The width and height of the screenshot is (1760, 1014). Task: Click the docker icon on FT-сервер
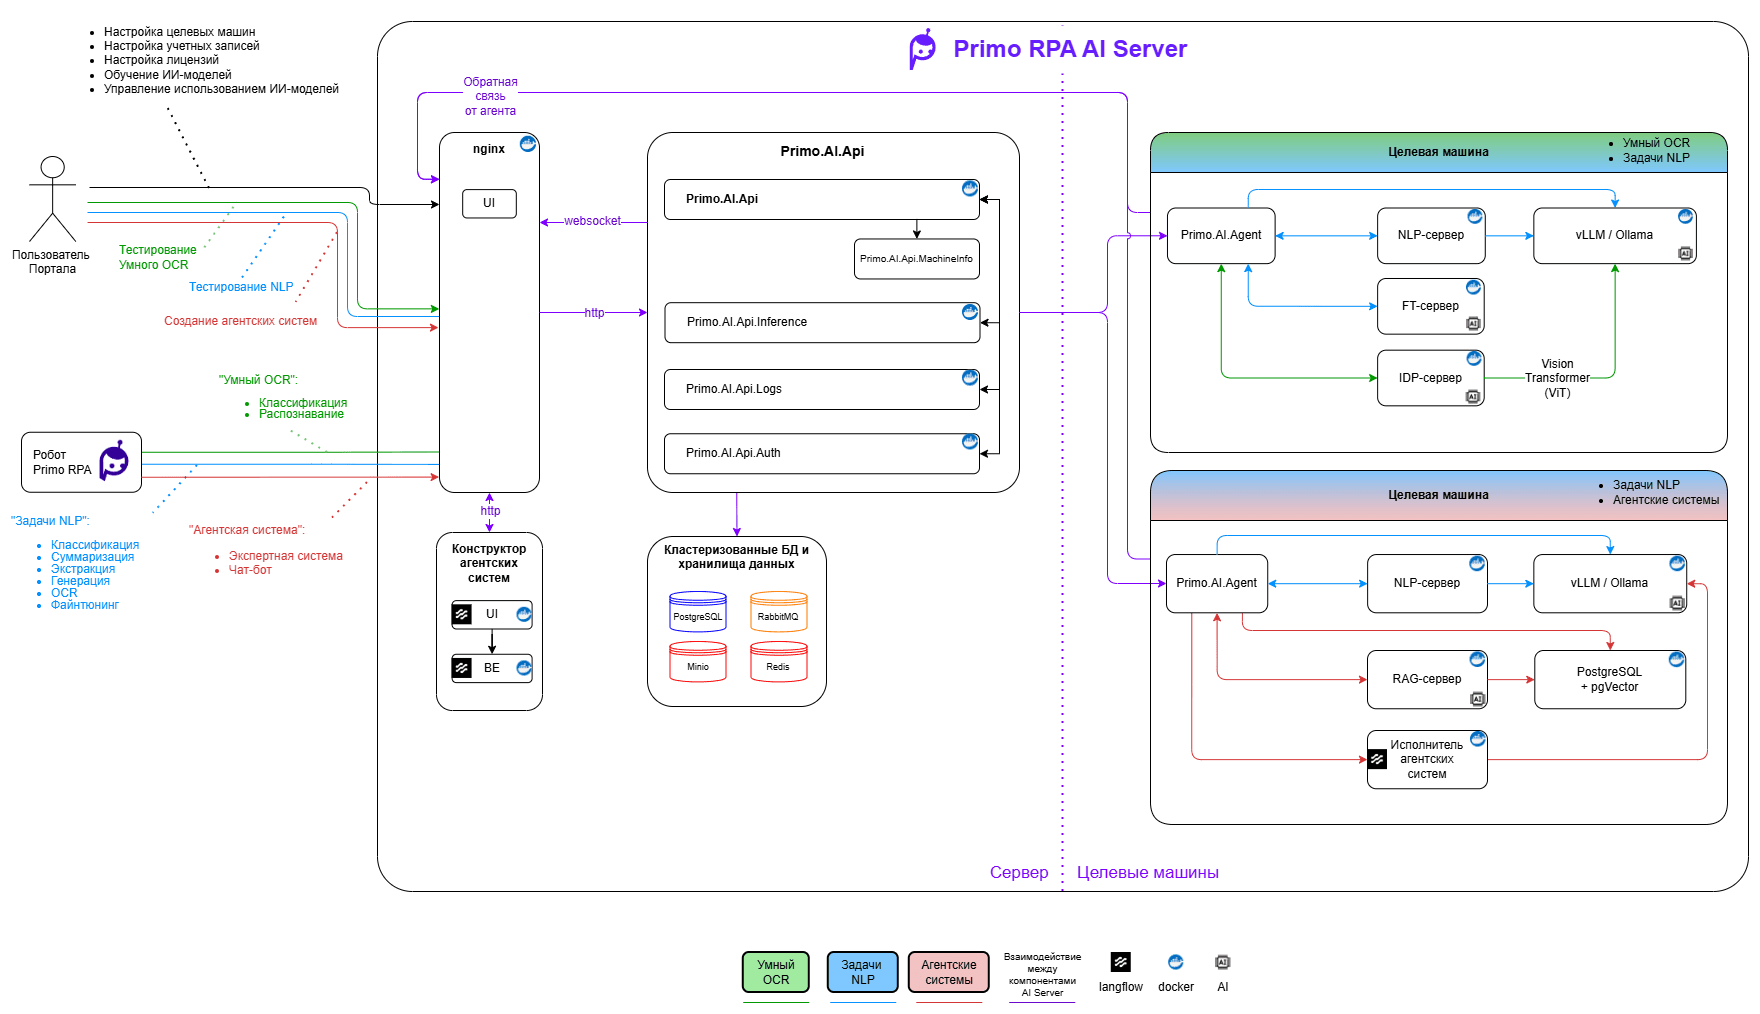(x=1473, y=287)
